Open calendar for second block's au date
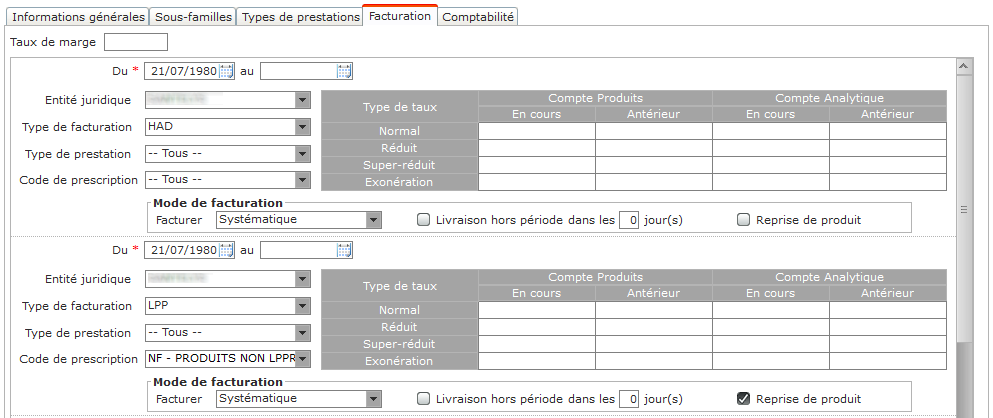The width and height of the screenshot is (993, 418). click(344, 250)
